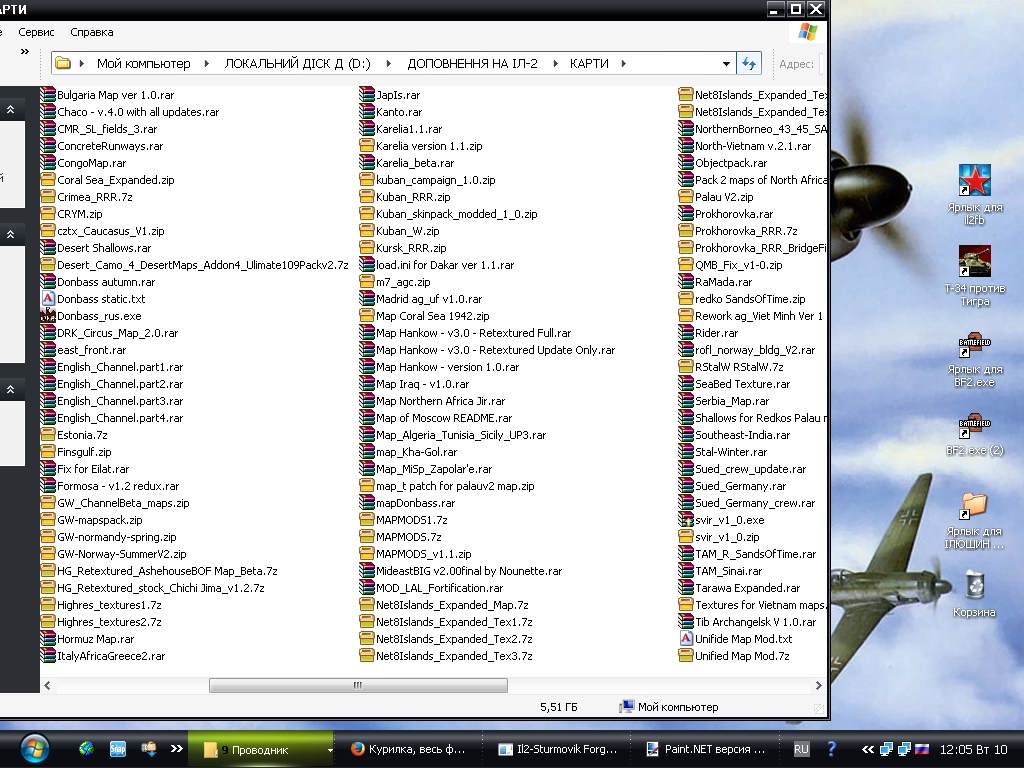This screenshot has width=1024, height=768.
Task: Open desktop shortcut BF2.exe (2)
Action: coord(974,435)
